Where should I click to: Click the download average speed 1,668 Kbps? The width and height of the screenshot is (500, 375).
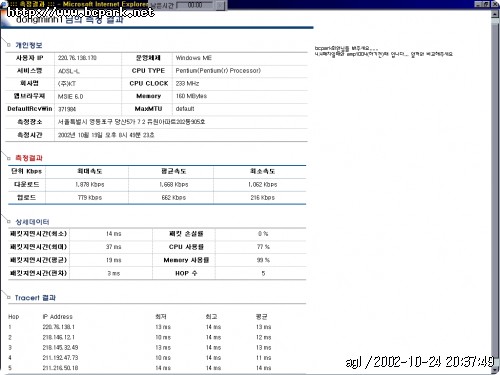pos(174,184)
